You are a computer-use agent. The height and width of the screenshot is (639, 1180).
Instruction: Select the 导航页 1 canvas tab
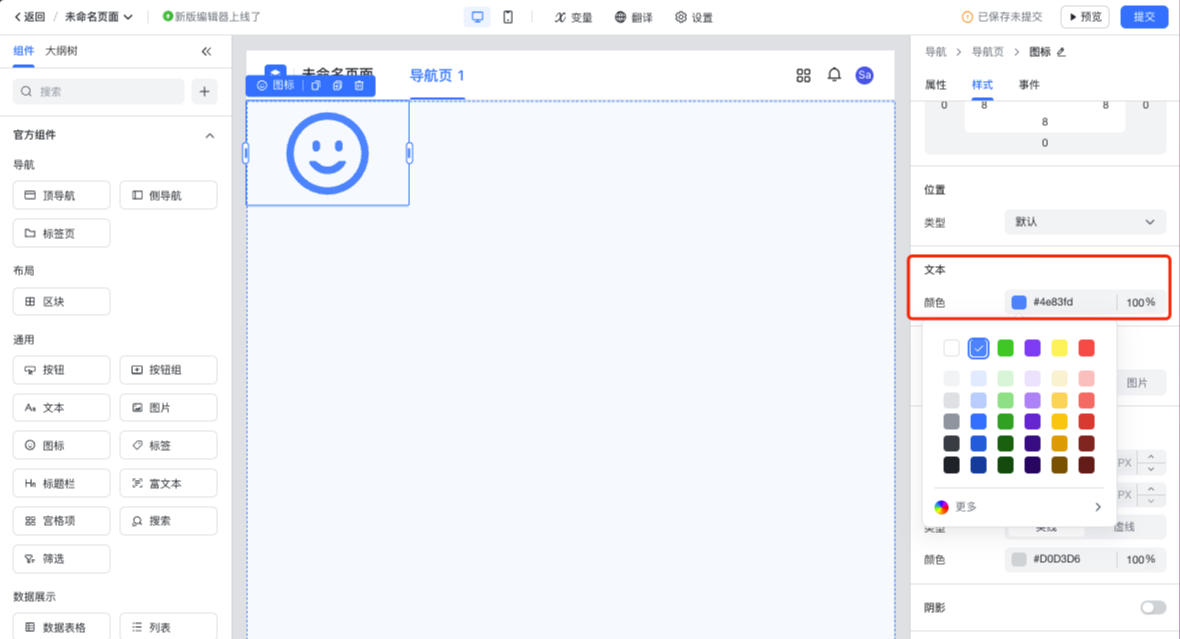(436, 75)
